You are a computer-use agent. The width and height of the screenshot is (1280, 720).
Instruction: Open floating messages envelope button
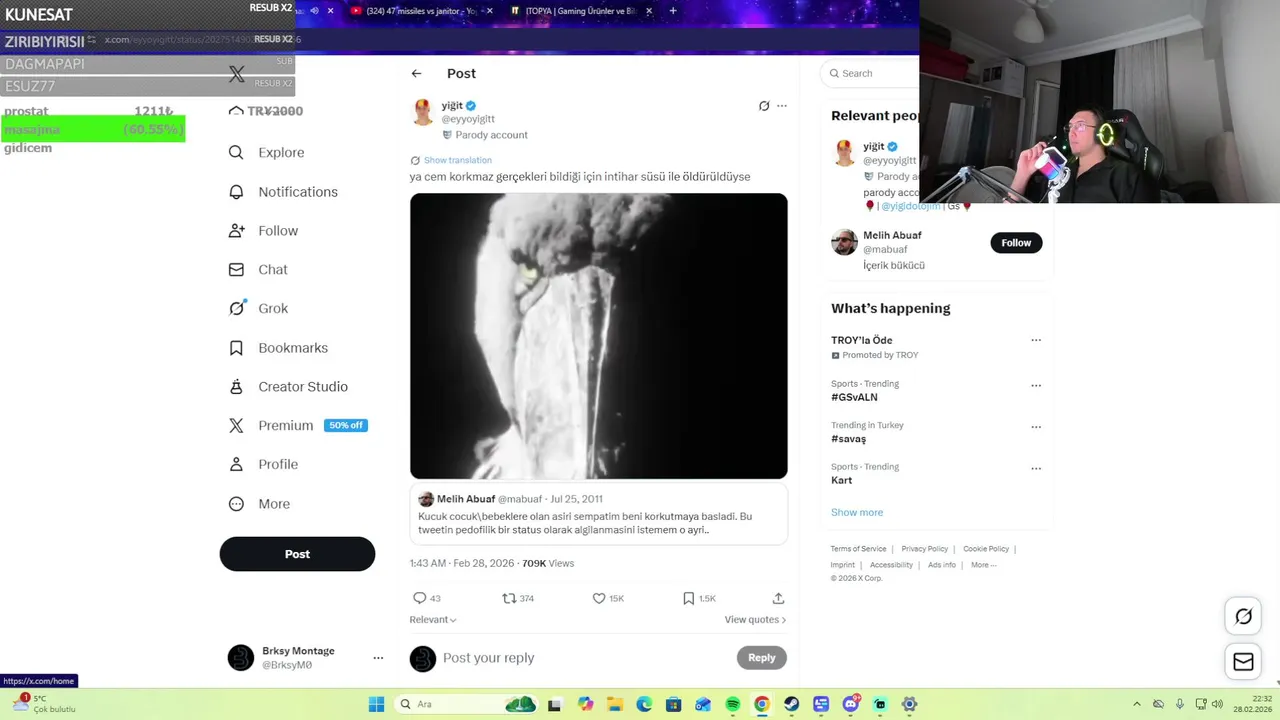coord(1243,661)
